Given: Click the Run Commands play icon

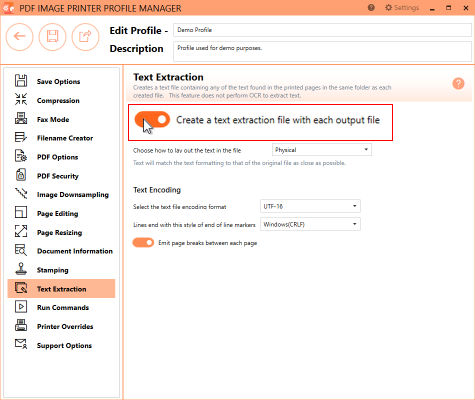Looking at the screenshot, I should [x=21, y=307].
